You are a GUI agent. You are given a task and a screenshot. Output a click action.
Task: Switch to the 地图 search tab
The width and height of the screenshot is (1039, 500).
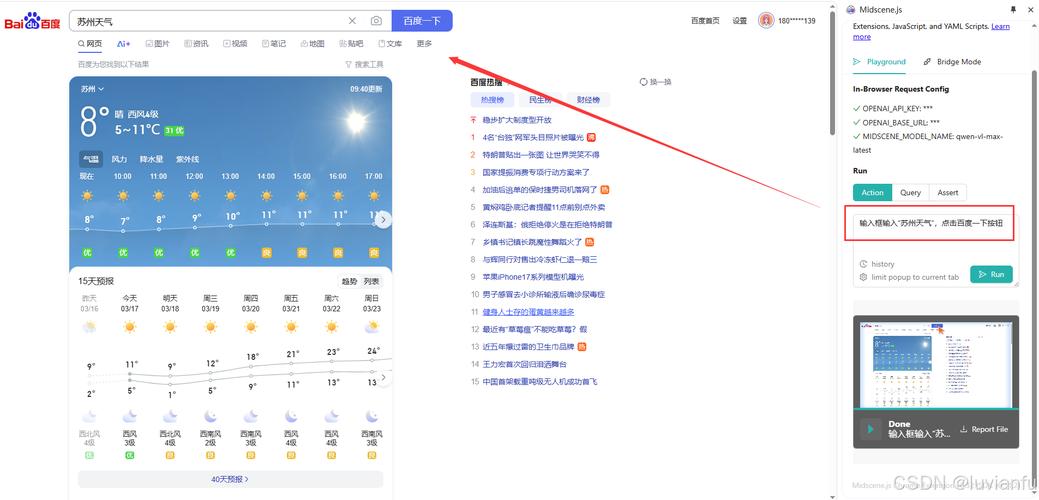coord(313,44)
